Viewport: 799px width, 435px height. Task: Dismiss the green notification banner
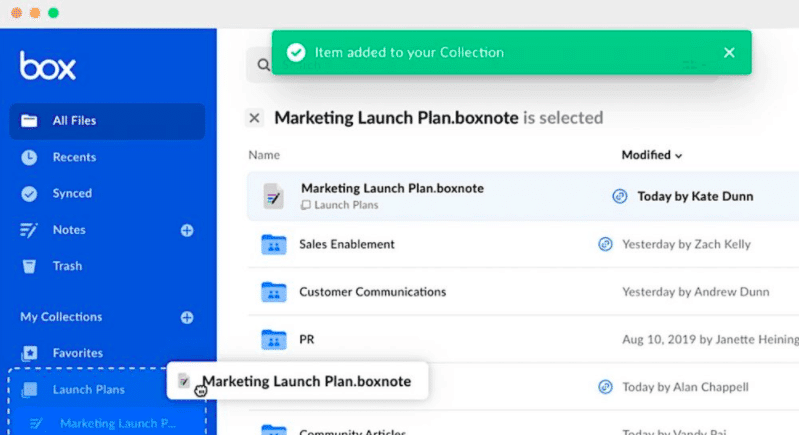tap(729, 52)
